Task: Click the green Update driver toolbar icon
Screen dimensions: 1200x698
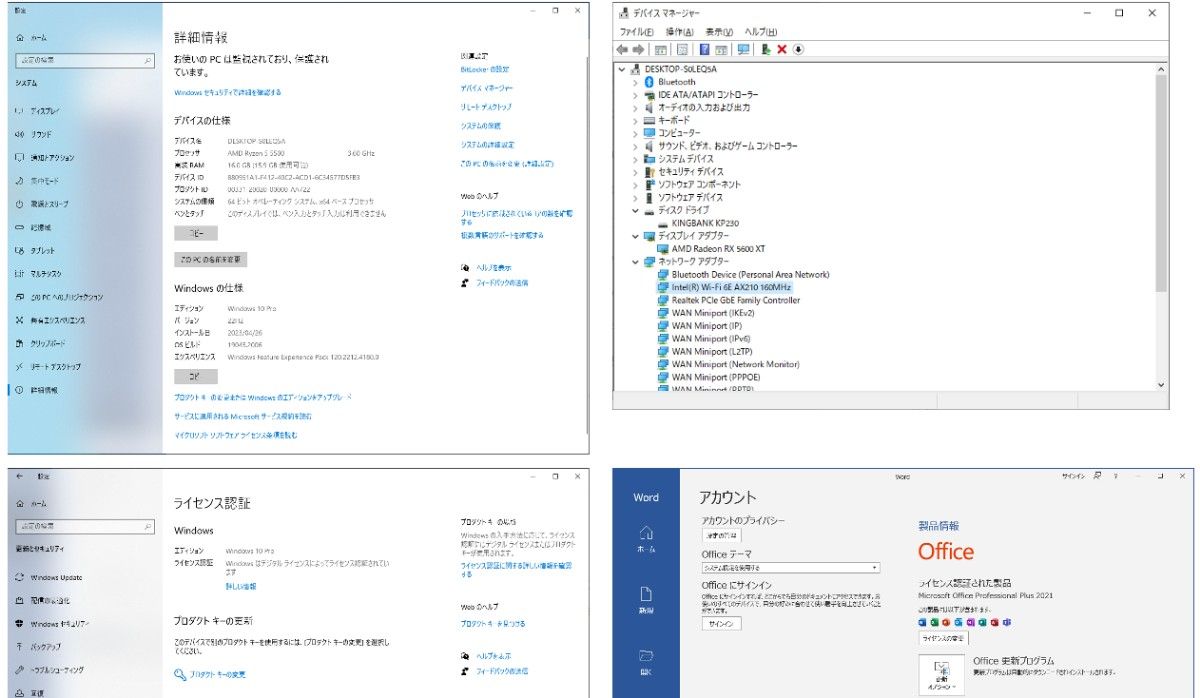Action: click(766, 49)
